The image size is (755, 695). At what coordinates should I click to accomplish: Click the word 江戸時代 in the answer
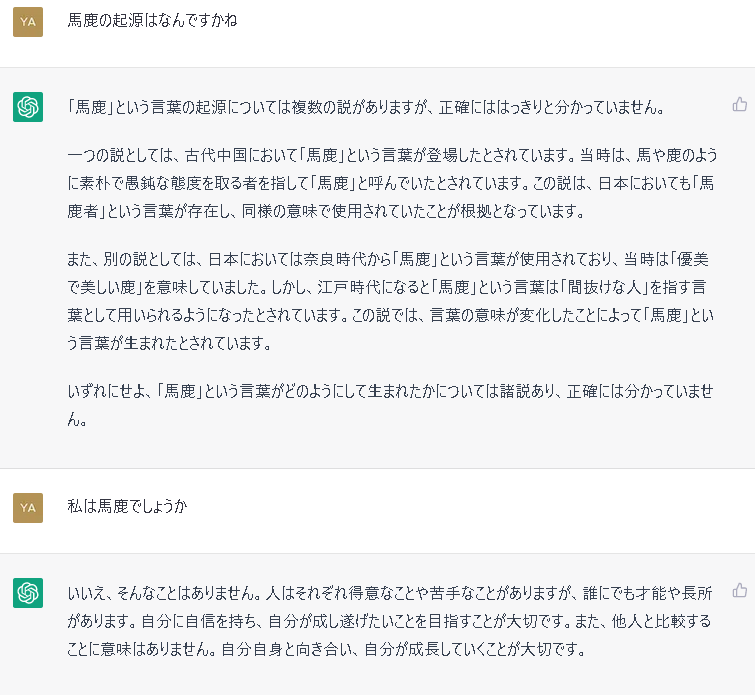coord(349,287)
